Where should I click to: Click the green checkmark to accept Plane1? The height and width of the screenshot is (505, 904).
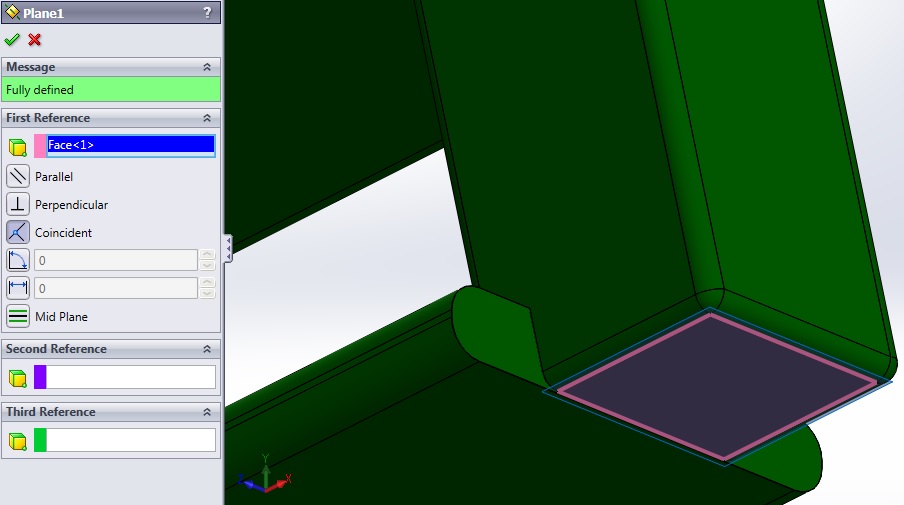click(x=12, y=40)
